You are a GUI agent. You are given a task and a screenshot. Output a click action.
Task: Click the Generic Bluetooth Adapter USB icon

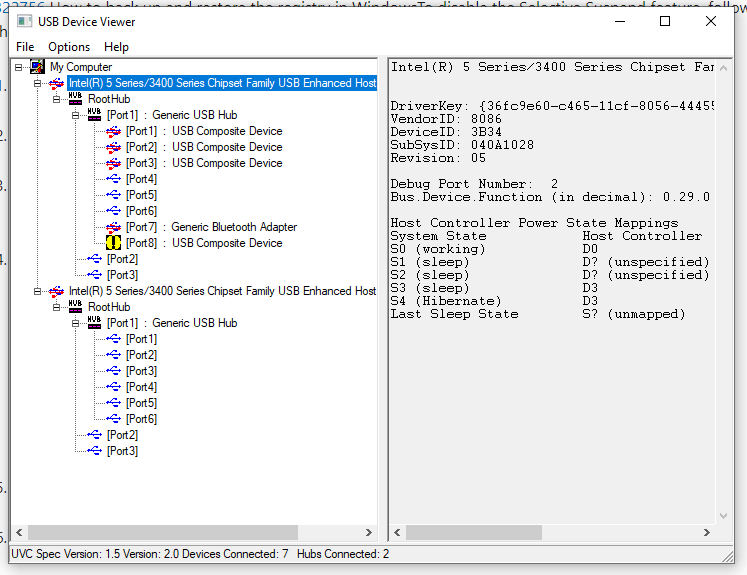coord(113,227)
